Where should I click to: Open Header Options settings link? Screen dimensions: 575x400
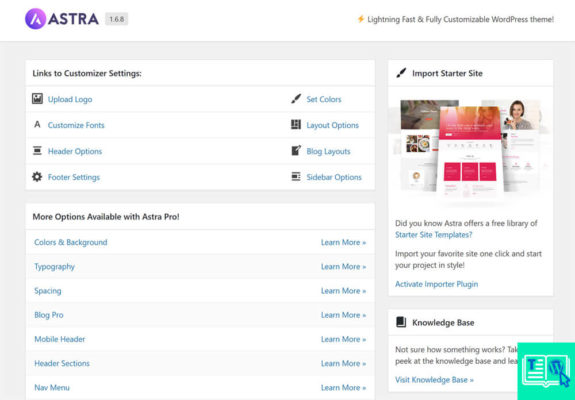[x=75, y=151]
